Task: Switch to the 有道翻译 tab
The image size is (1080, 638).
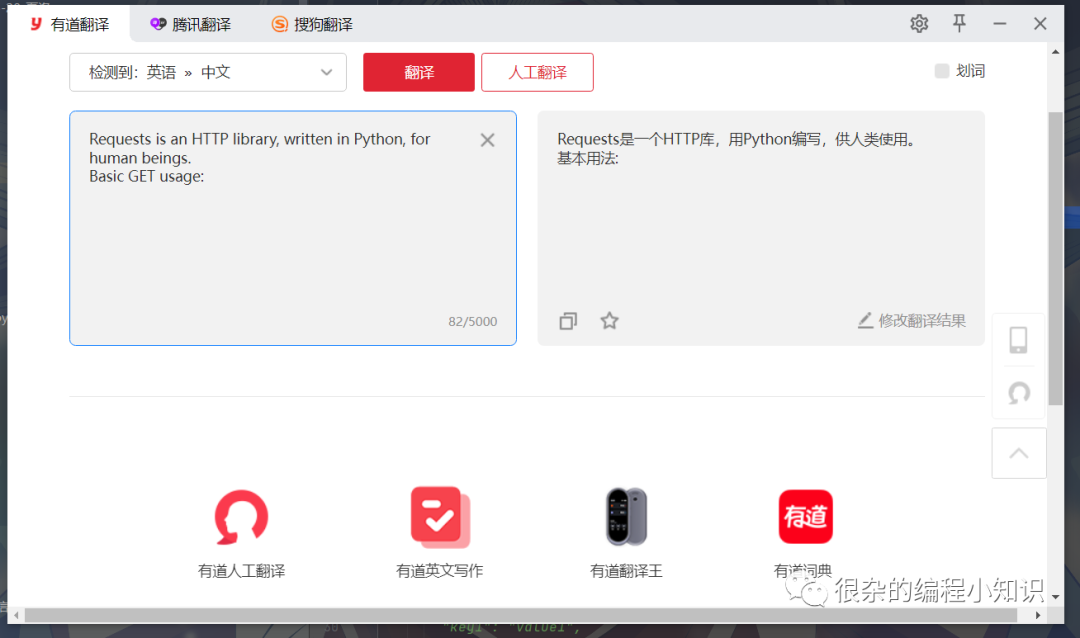Action: [x=69, y=25]
